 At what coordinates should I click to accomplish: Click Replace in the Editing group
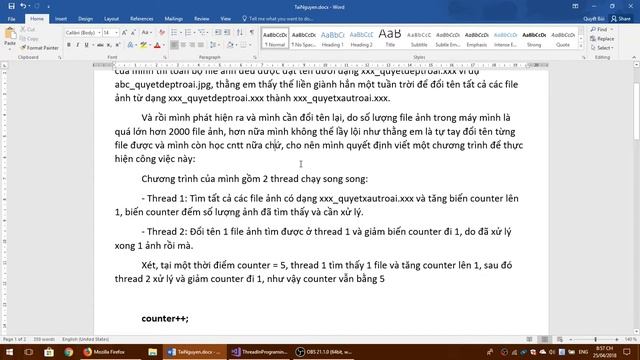pyautogui.click(x=602, y=39)
